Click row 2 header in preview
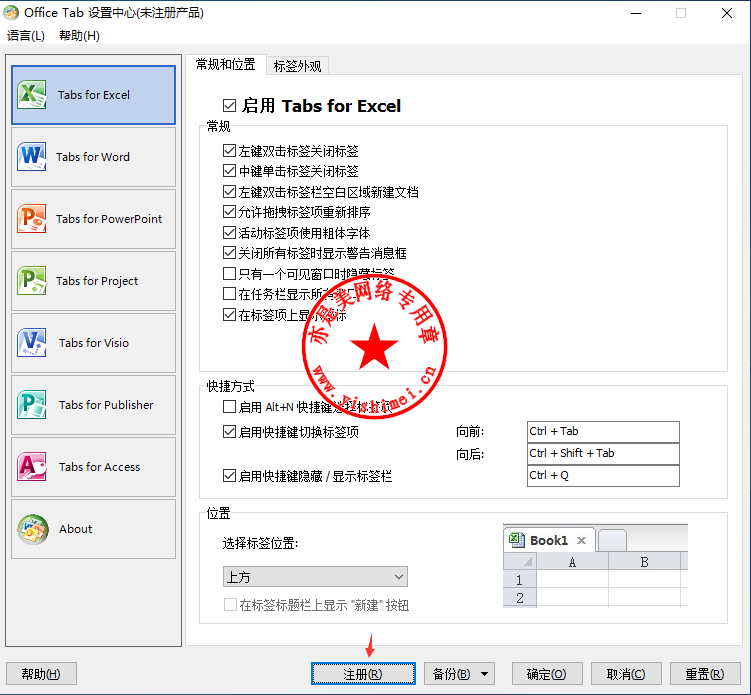This screenshot has height=695, width=751. [520, 598]
